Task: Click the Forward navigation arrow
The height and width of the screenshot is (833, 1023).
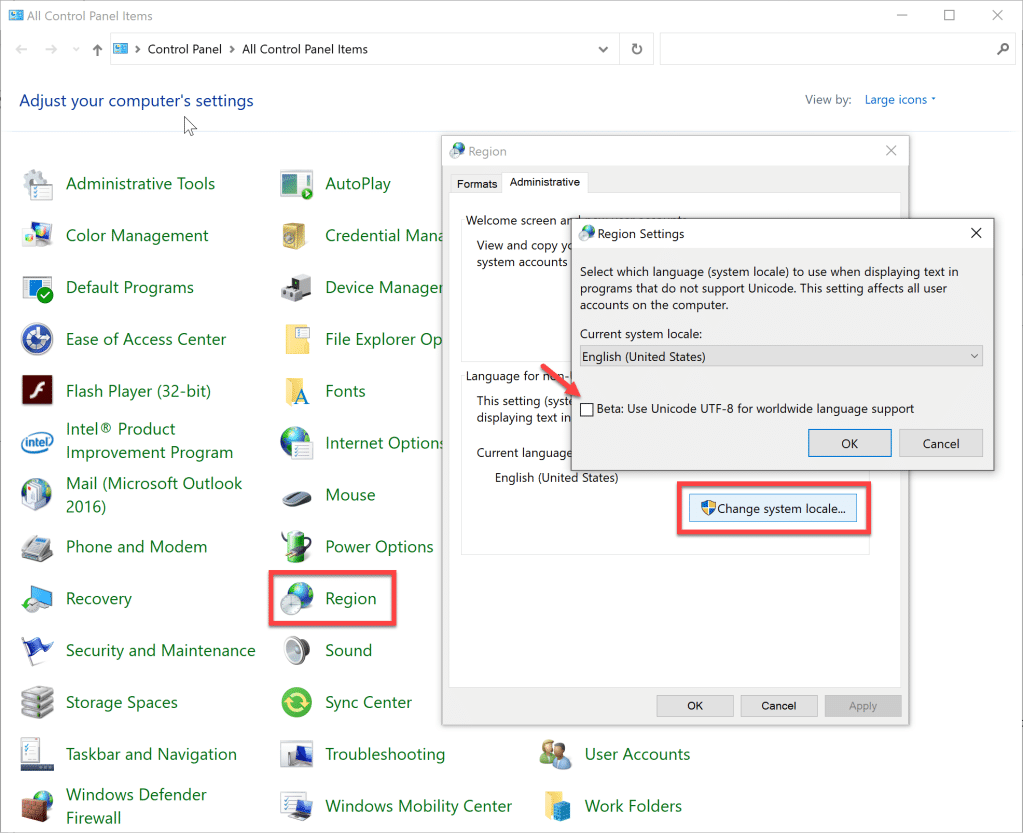Action: pyautogui.click(x=51, y=50)
